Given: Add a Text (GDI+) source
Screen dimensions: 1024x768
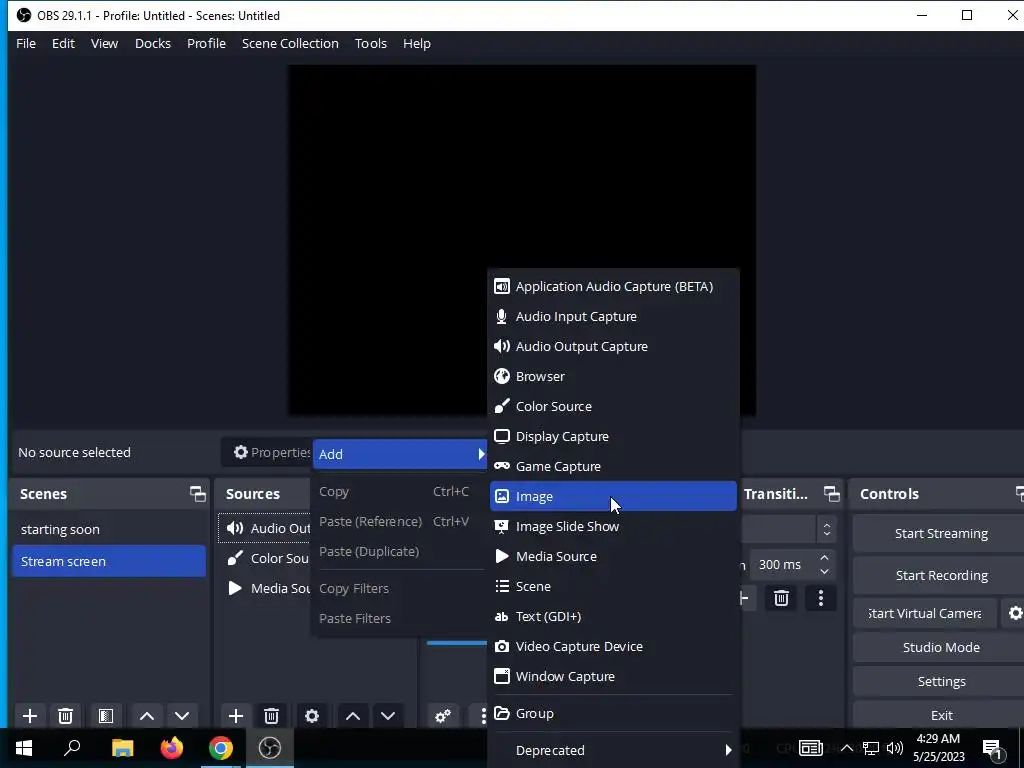Looking at the screenshot, I should pos(613,616).
